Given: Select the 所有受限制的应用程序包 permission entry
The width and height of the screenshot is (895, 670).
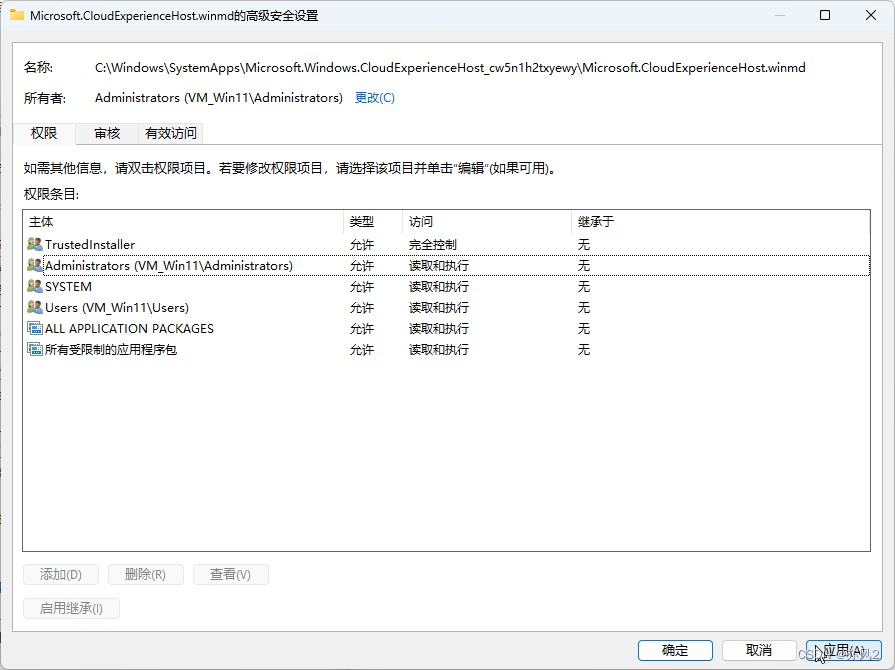Looking at the screenshot, I should point(447,349).
